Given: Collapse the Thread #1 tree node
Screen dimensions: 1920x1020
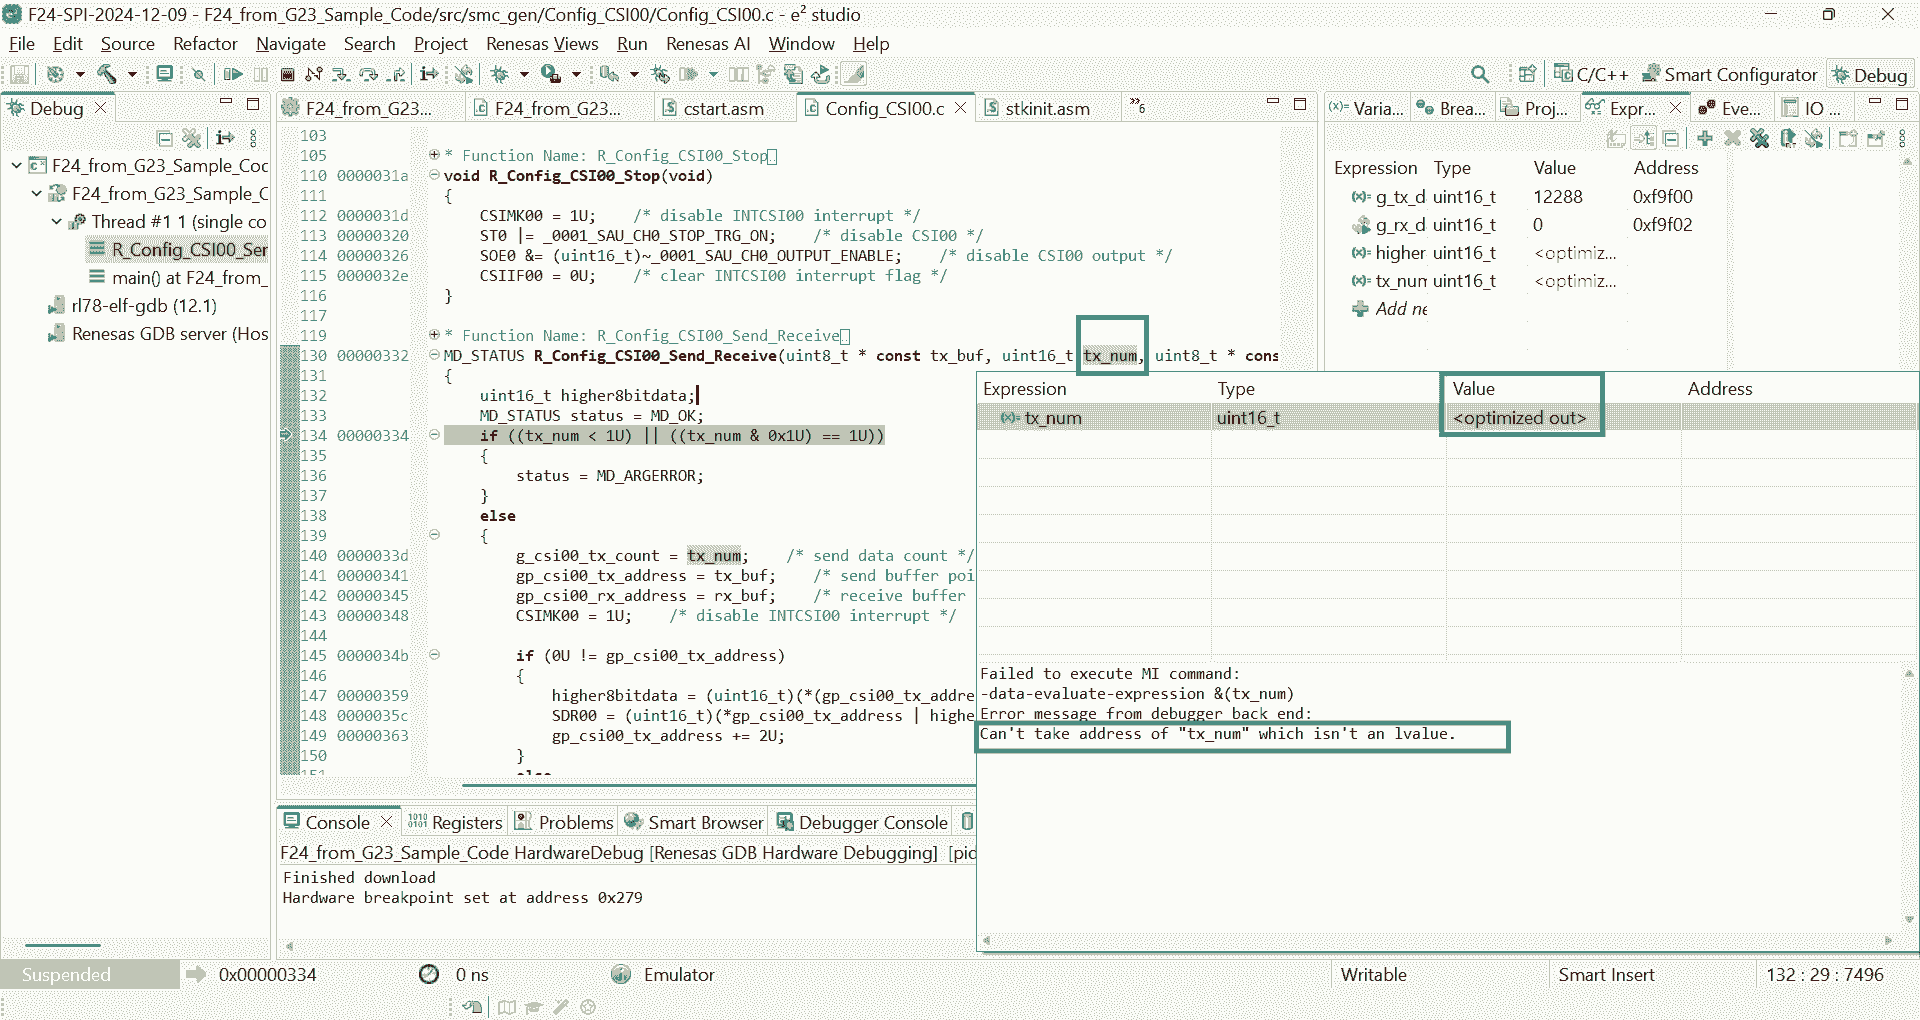Looking at the screenshot, I should [x=57, y=222].
